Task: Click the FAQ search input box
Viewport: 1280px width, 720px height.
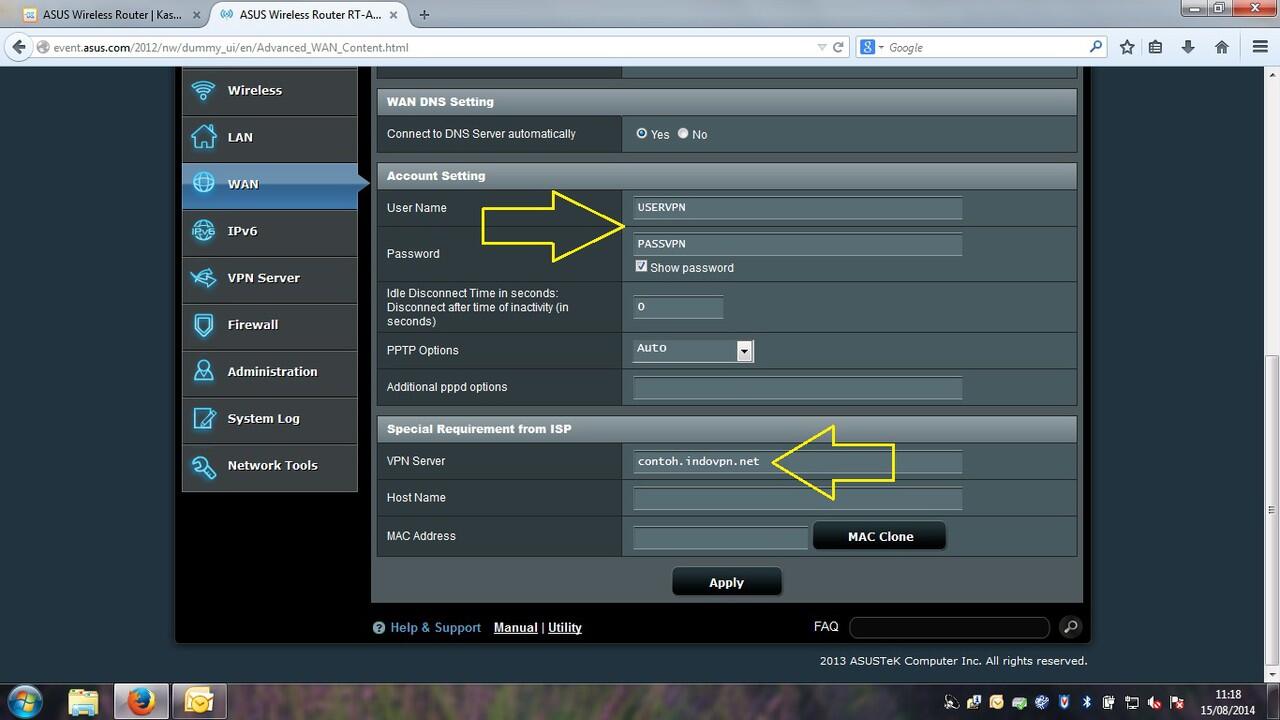Action: [x=949, y=627]
